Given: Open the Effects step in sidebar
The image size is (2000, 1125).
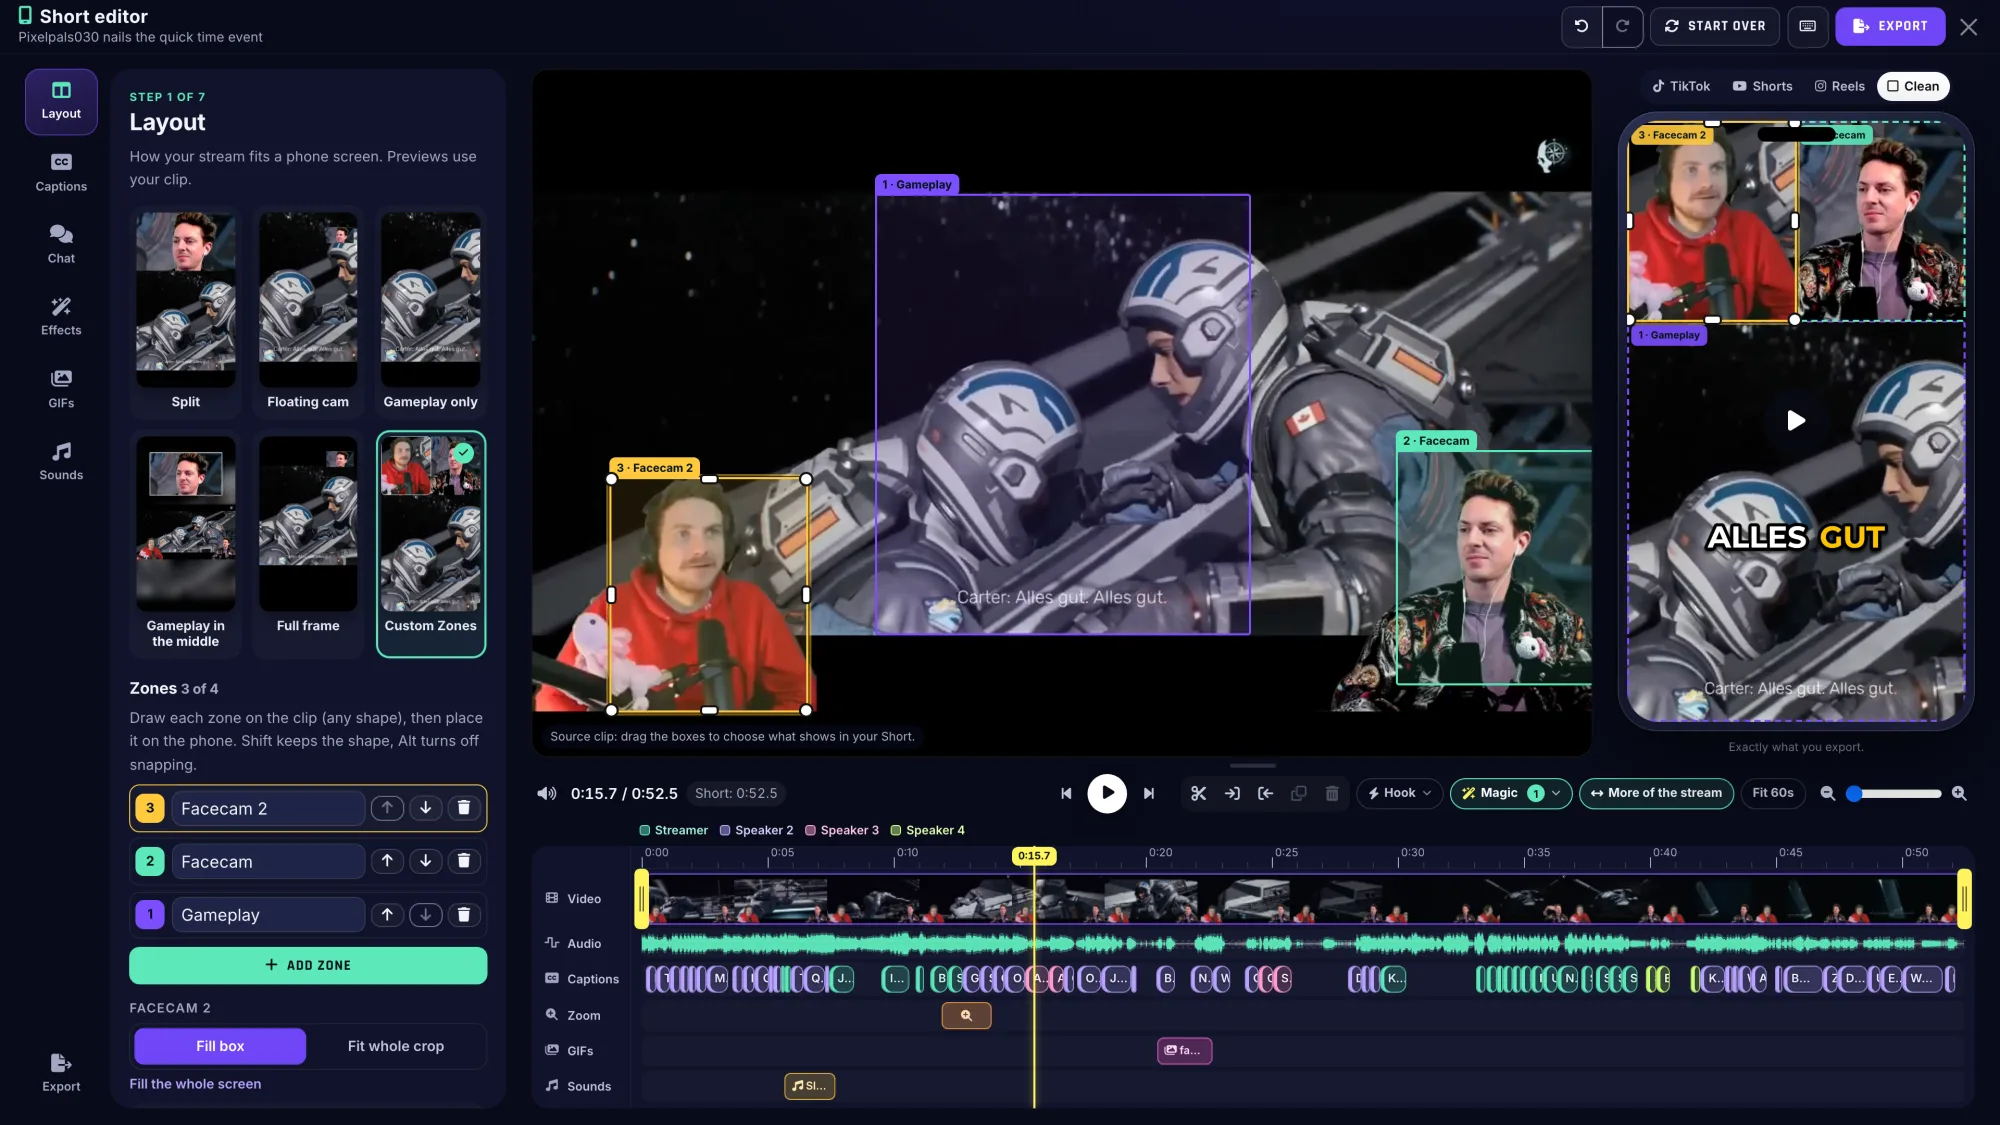Looking at the screenshot, I should [61, 317].
